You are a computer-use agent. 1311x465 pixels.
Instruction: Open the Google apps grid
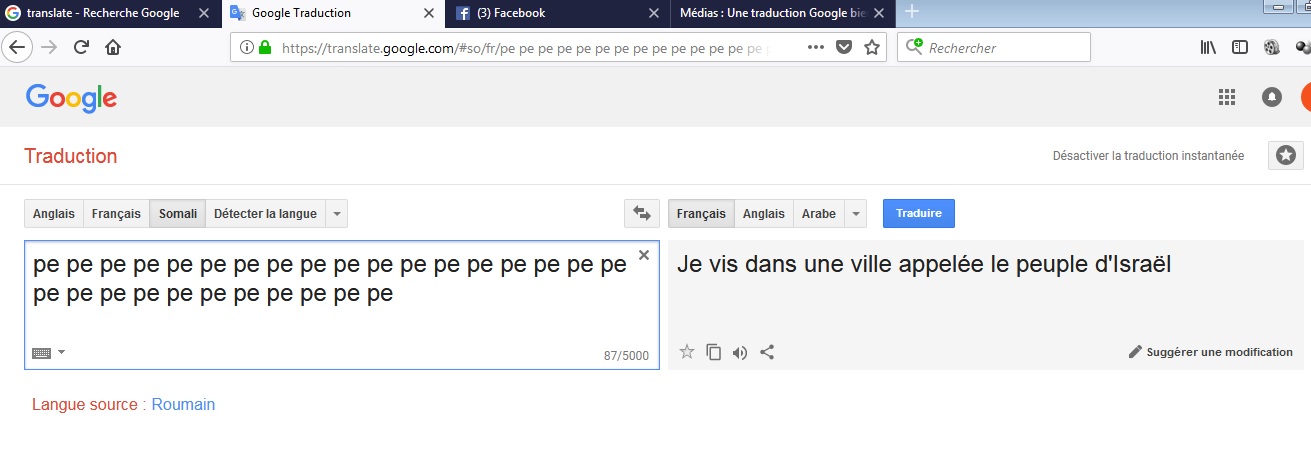coord(1227,97)
